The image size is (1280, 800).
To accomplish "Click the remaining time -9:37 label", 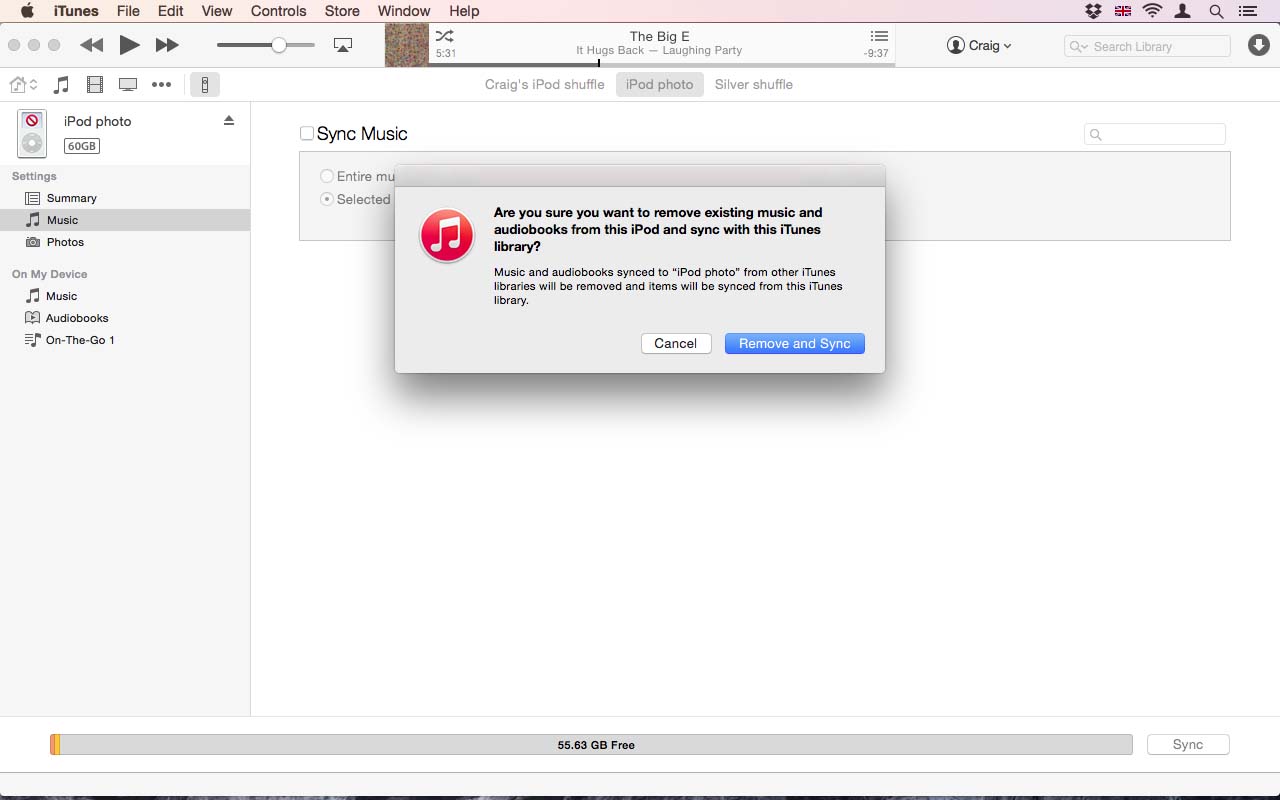I will point(876,53).
